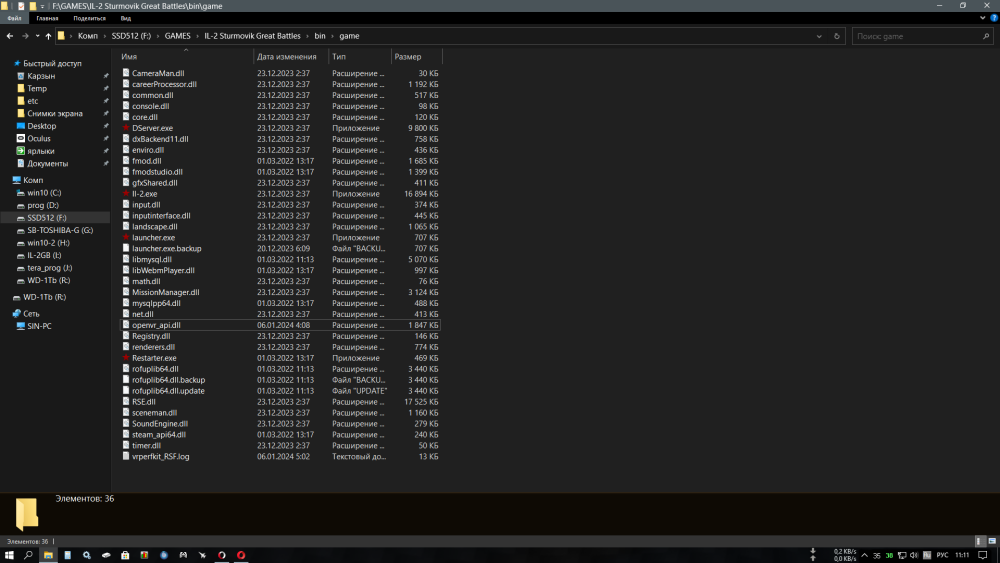
Task: Select the CameraMan.dll file icon
Action: (x=126, y=73)
